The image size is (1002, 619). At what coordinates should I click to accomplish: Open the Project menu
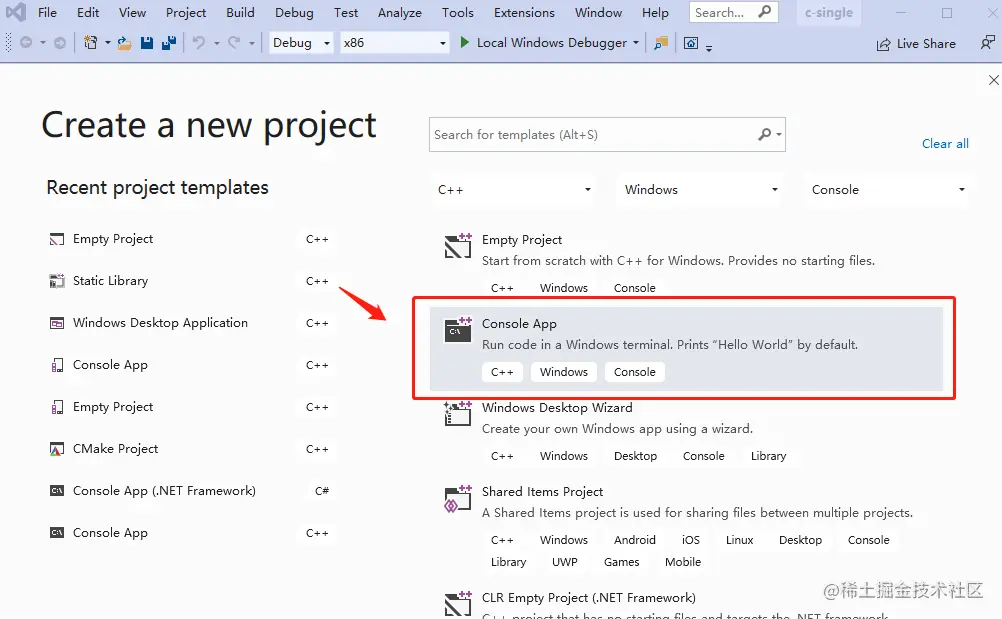(185, 12)
